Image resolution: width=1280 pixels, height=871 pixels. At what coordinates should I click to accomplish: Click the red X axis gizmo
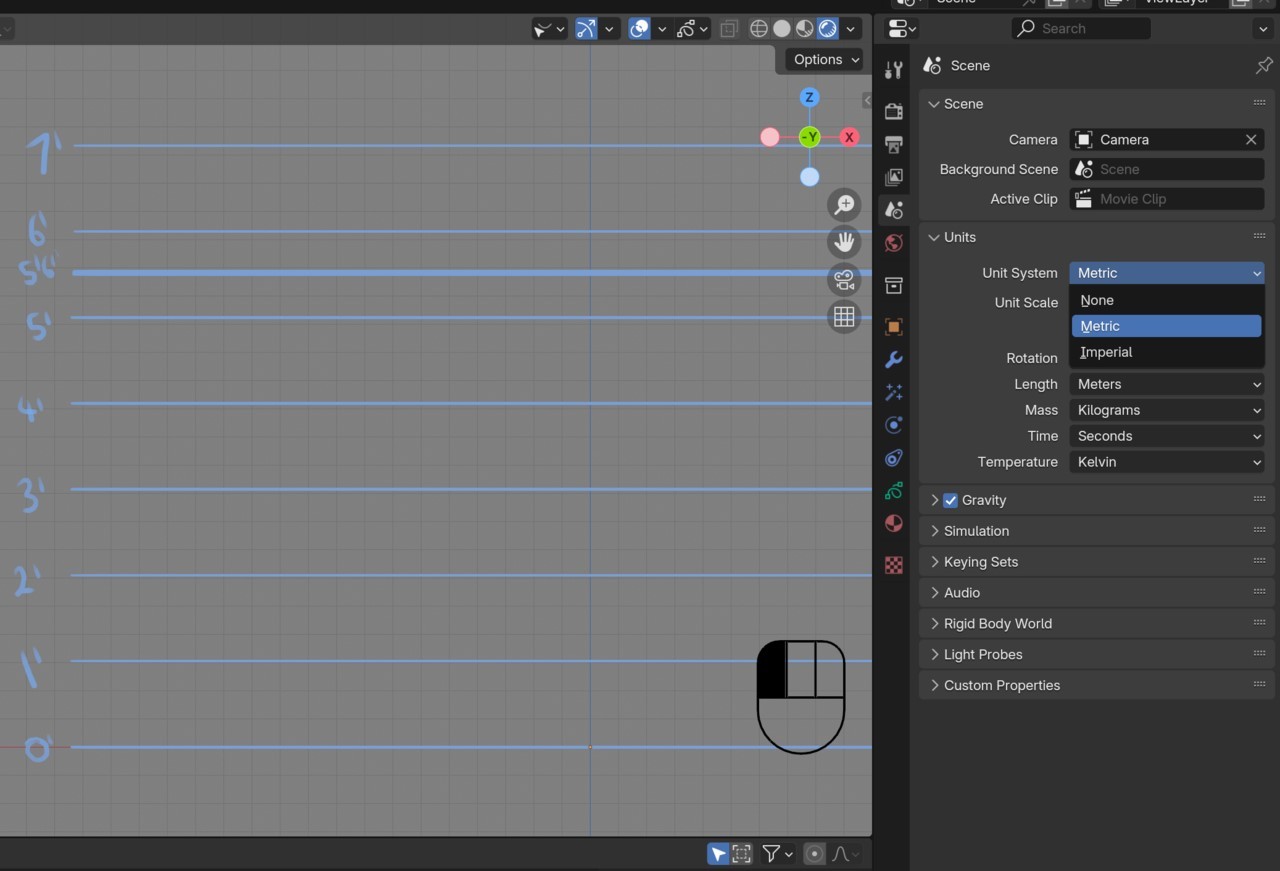pos(849,138)
